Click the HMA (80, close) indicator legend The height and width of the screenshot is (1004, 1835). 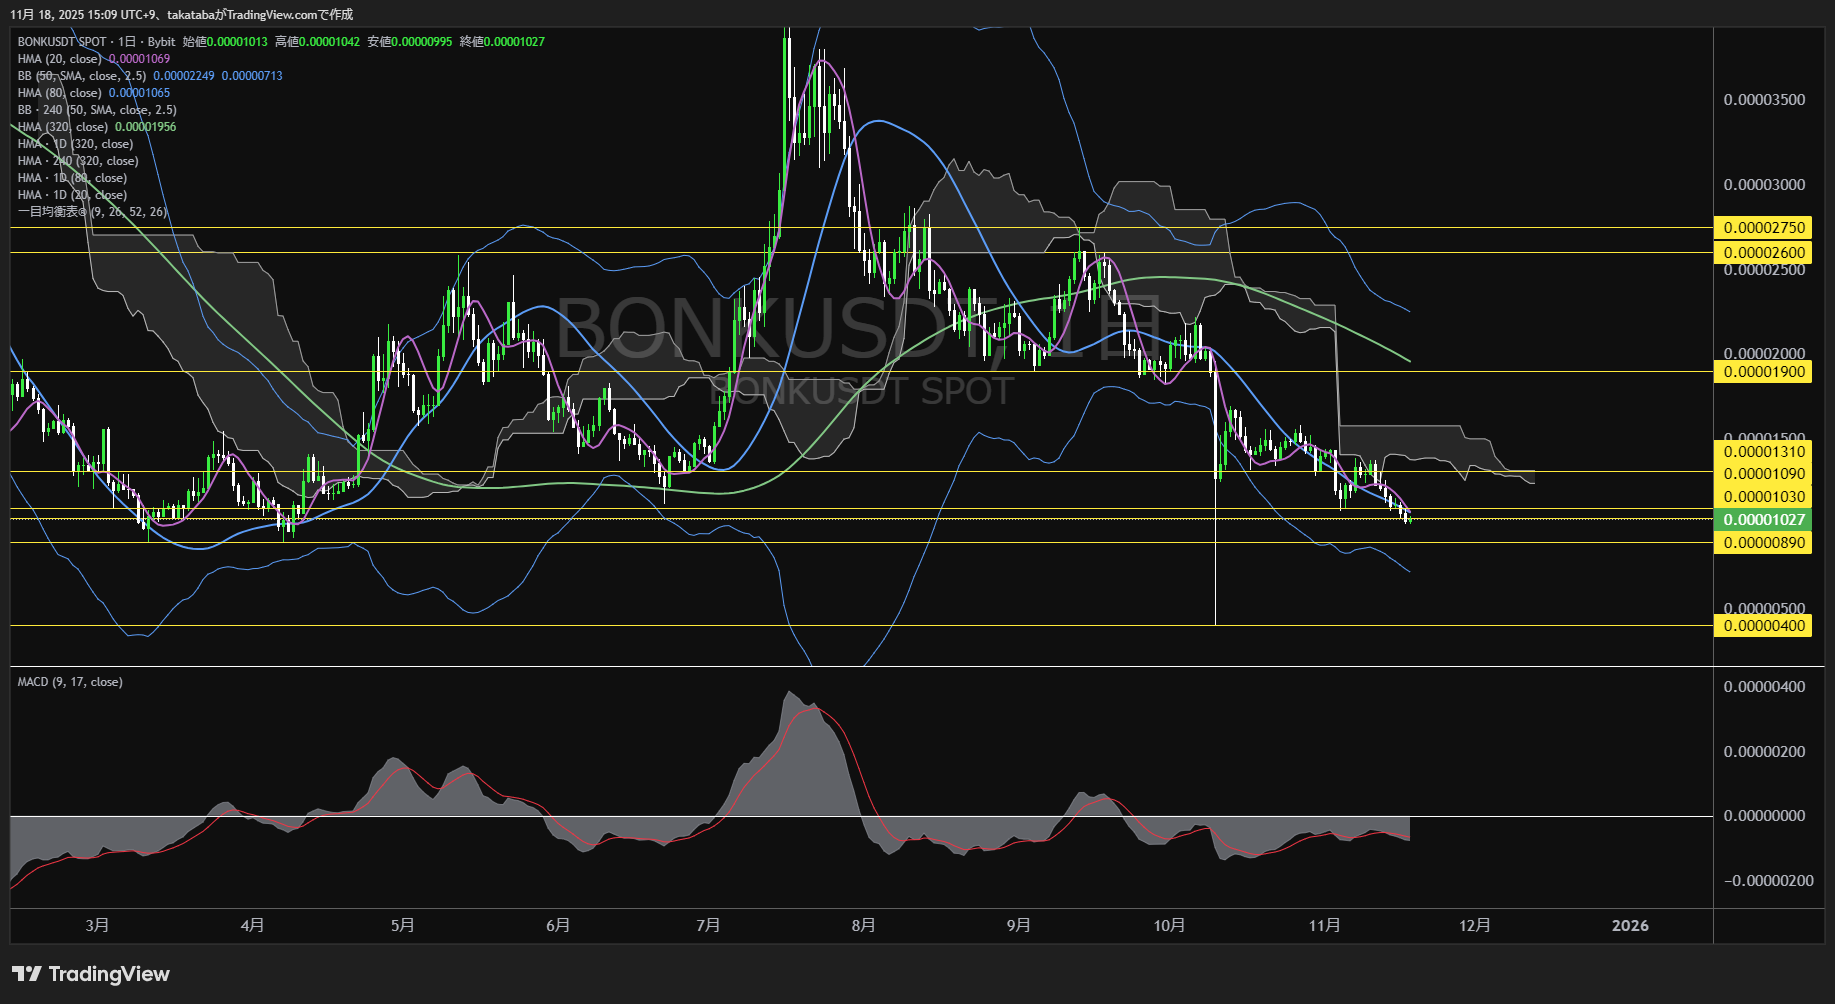(59, 93)
